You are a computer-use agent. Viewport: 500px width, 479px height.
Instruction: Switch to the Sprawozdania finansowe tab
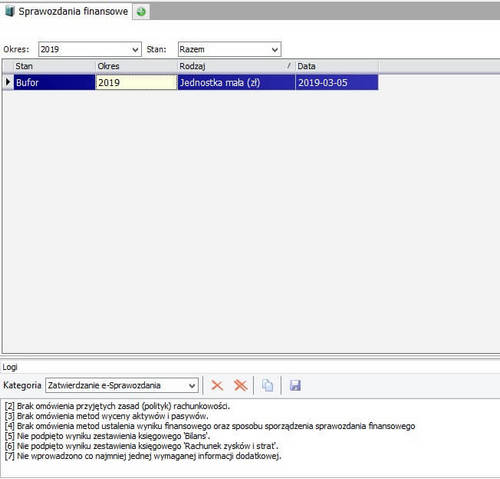point(67,11)
